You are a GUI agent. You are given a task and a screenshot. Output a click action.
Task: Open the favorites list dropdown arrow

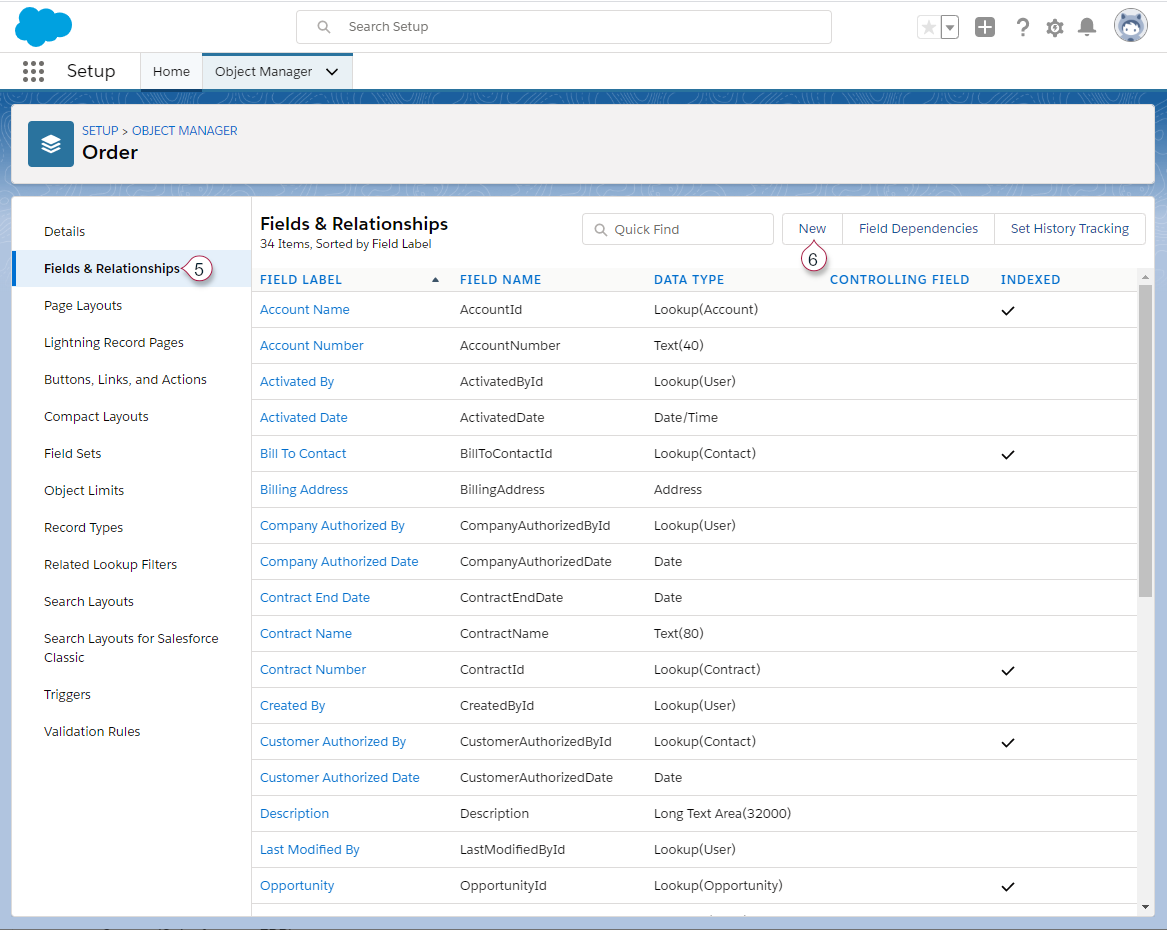(x=950, y=28)
